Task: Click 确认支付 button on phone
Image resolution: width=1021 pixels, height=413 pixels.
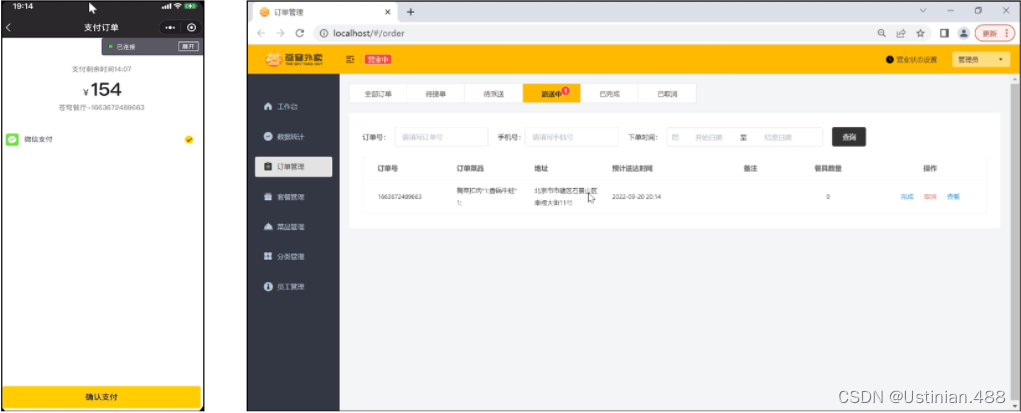Action: click(x=102, y=397)
